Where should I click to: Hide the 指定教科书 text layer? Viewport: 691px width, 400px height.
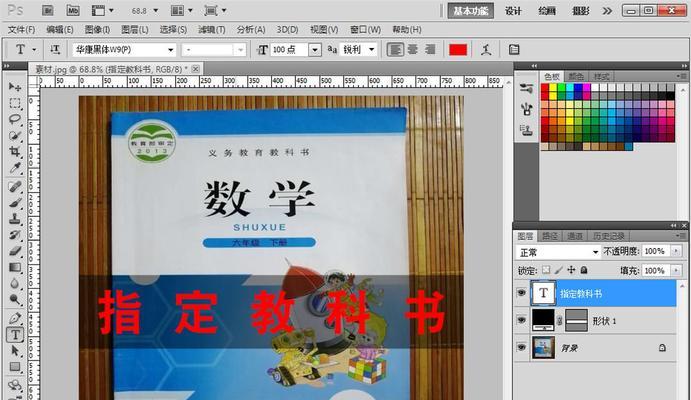click(521, 293)
